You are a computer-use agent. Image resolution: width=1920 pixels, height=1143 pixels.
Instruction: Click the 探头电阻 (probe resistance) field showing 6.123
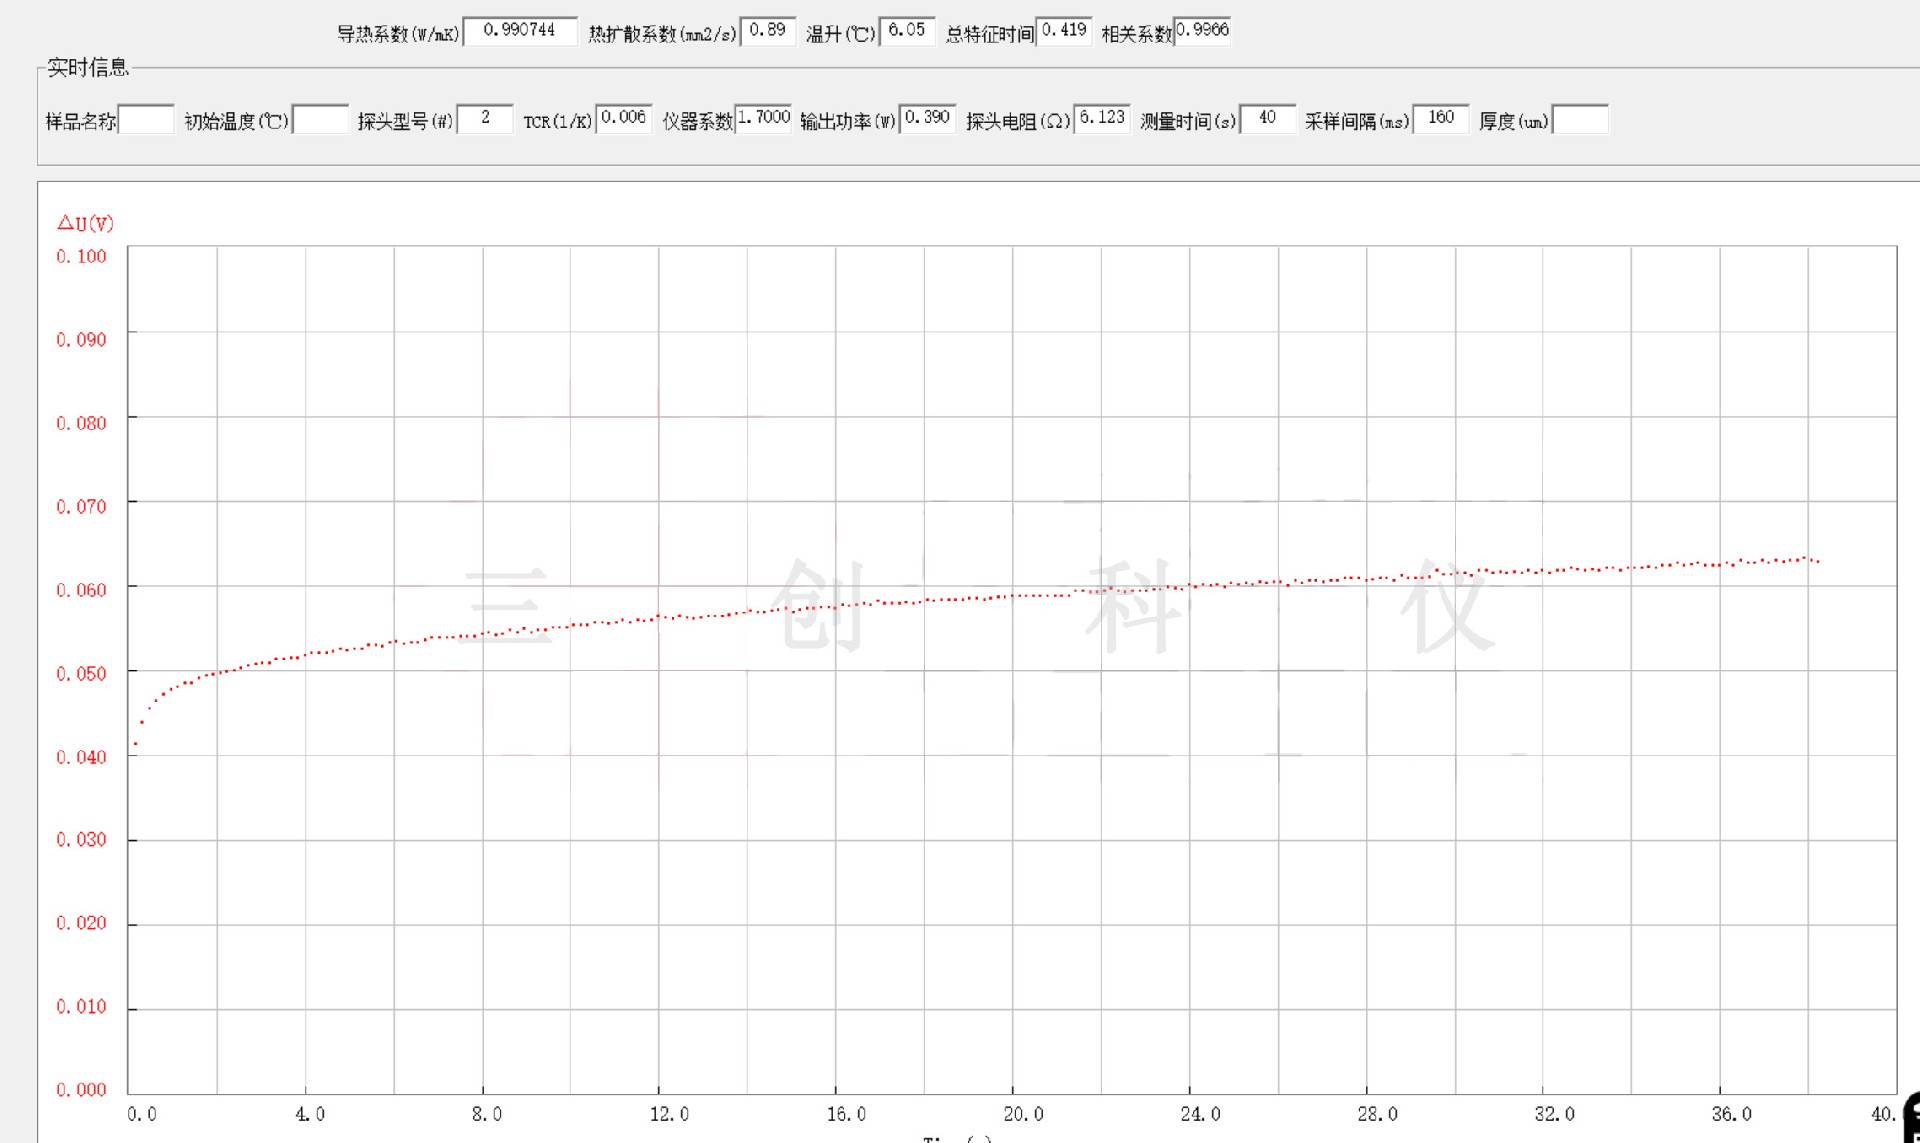[x=1102, y=118]
